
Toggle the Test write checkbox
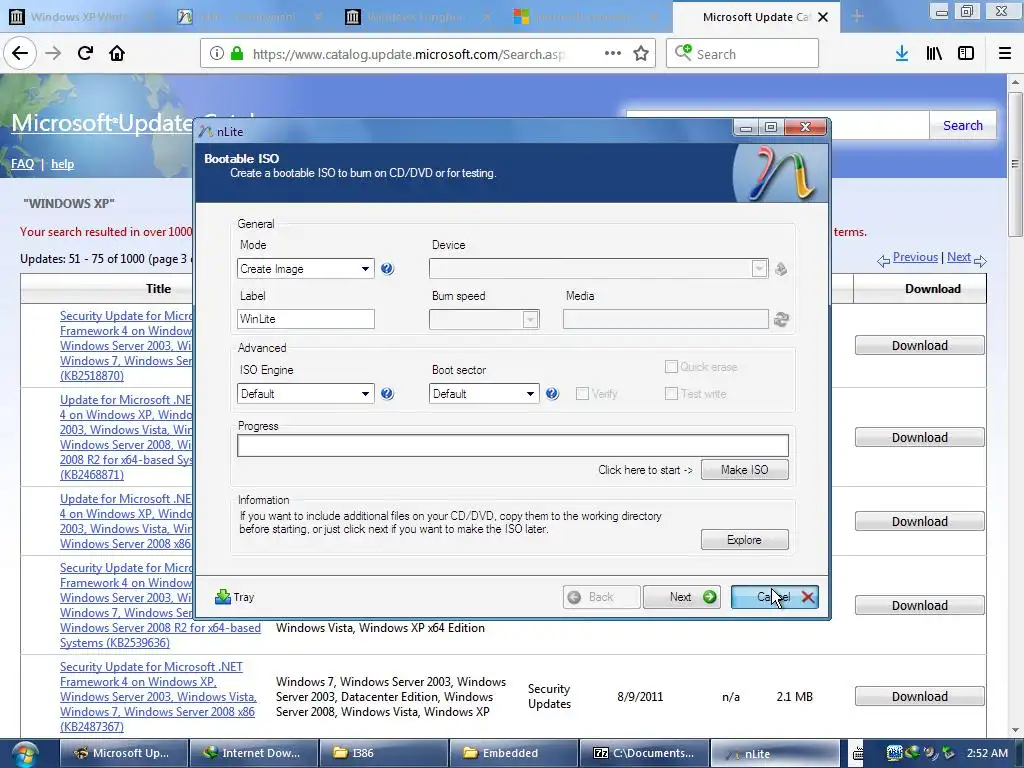671,394
